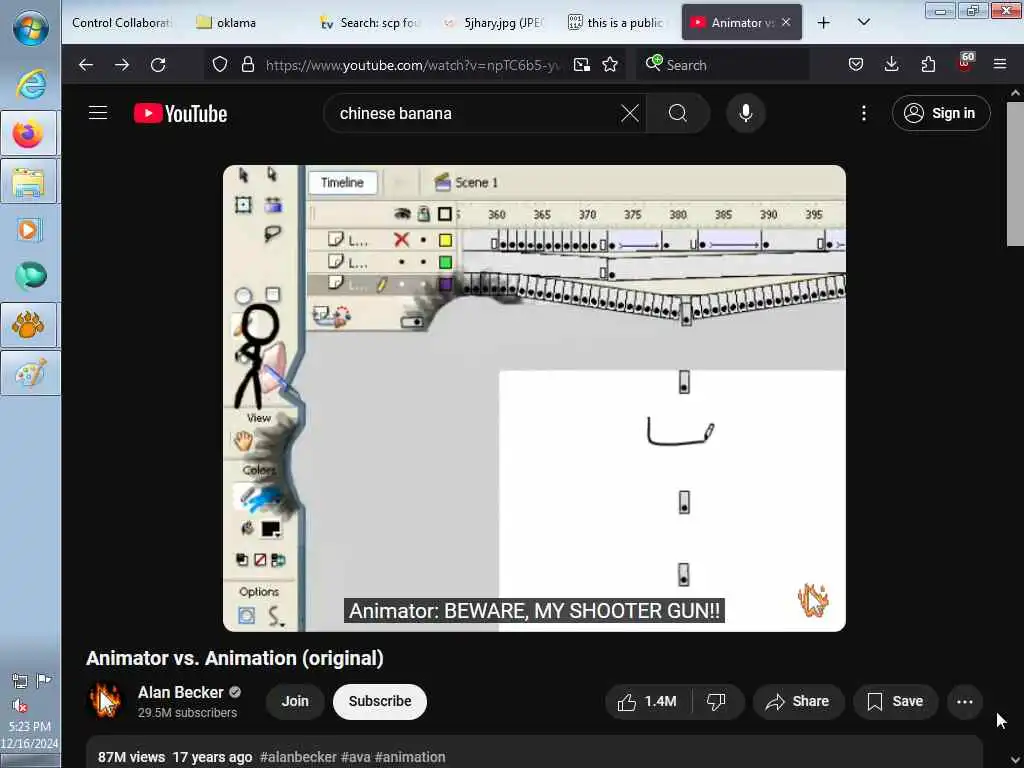The image size is (1024, 768).
Task: Open Alan Becker's channel avatar
Action: pos(106,701)
